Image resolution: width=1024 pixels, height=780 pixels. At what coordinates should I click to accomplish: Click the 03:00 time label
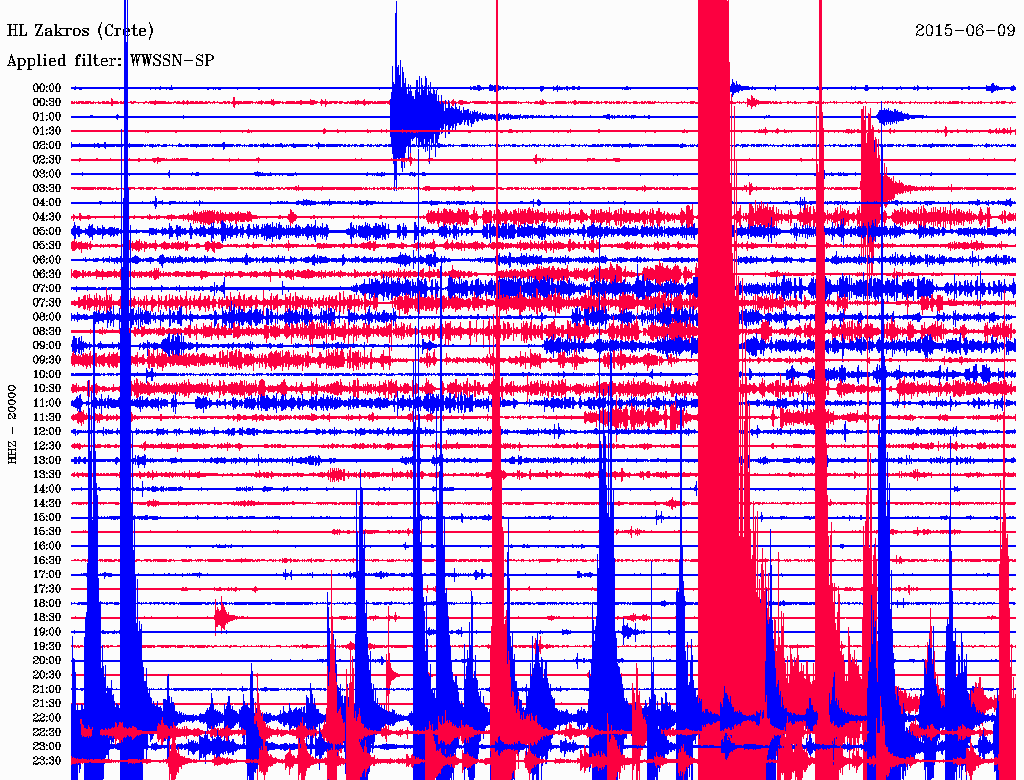point(47,174)
